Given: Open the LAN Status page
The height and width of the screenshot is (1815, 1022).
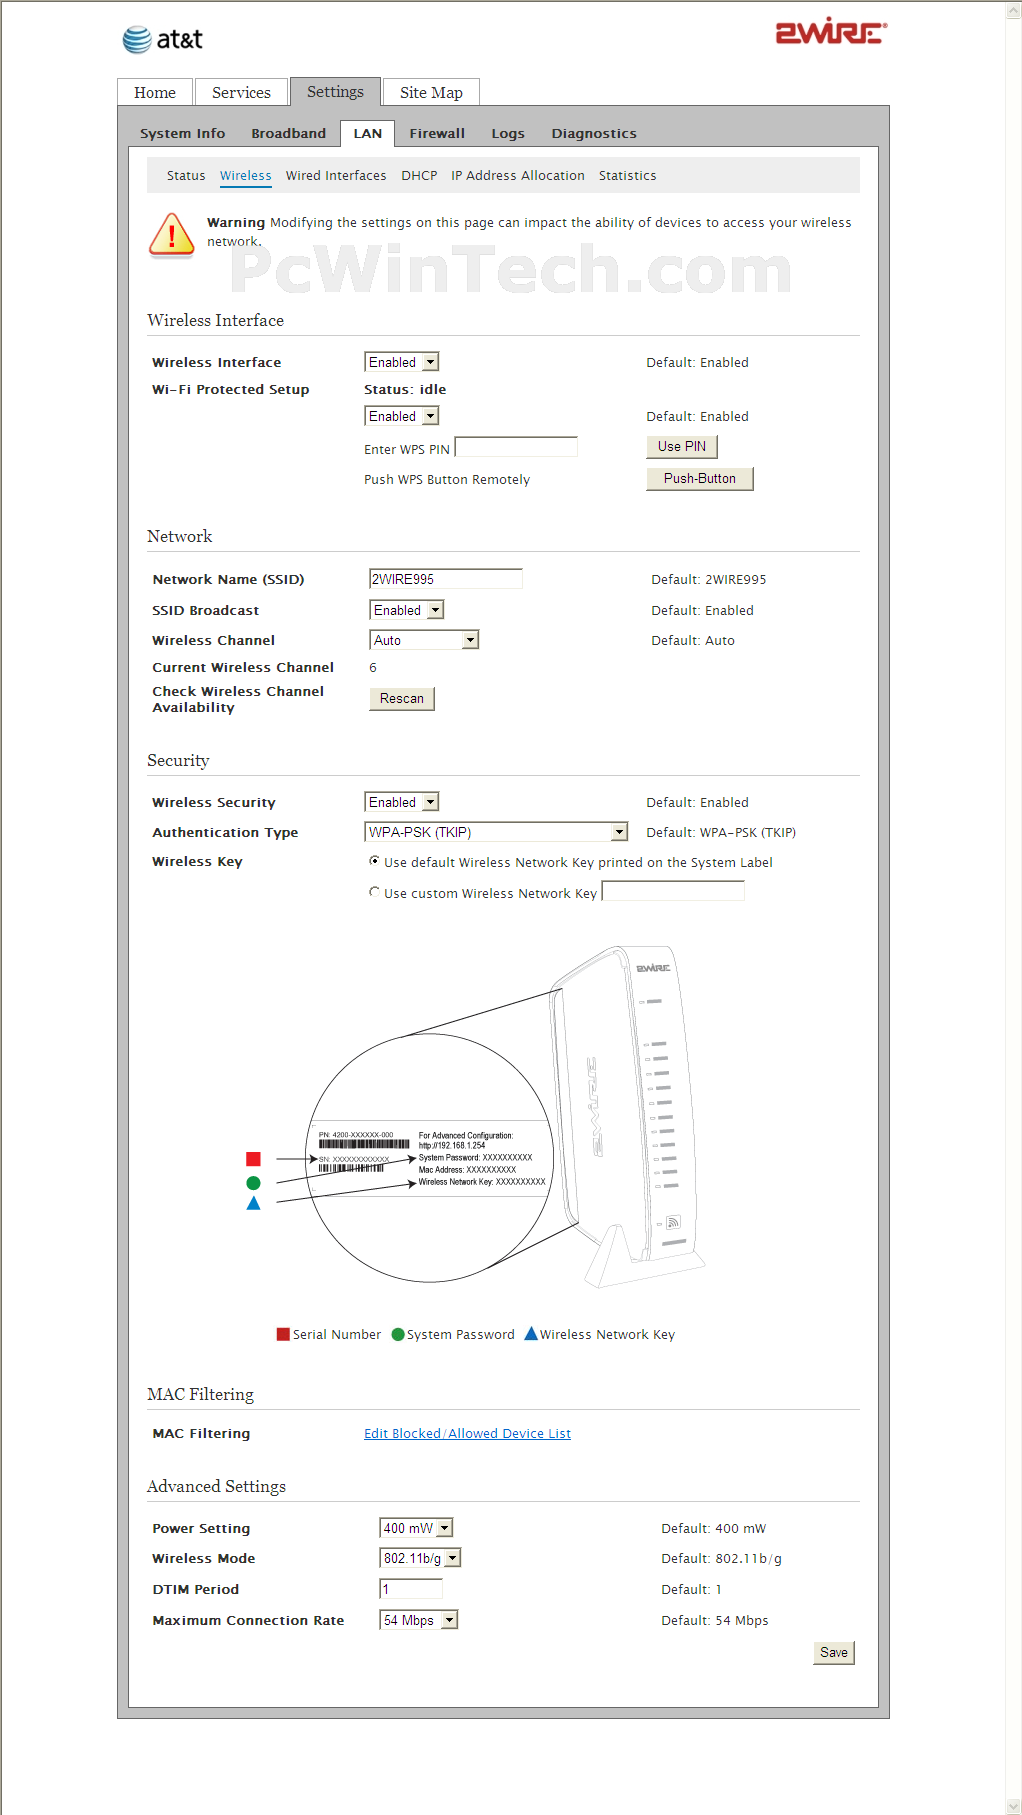Looking at the screenshot, I should click(x=186, y=175).
